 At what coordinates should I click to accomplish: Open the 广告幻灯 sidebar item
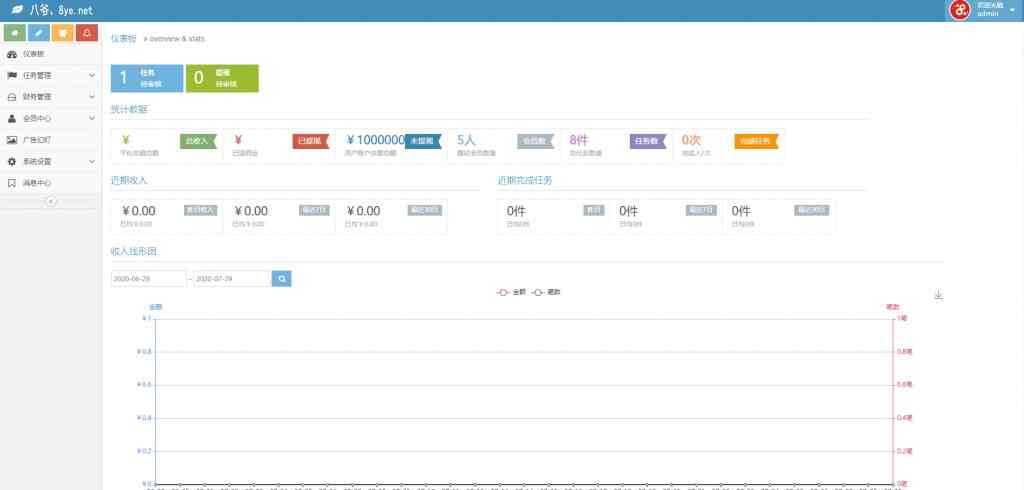pos(51,140)
